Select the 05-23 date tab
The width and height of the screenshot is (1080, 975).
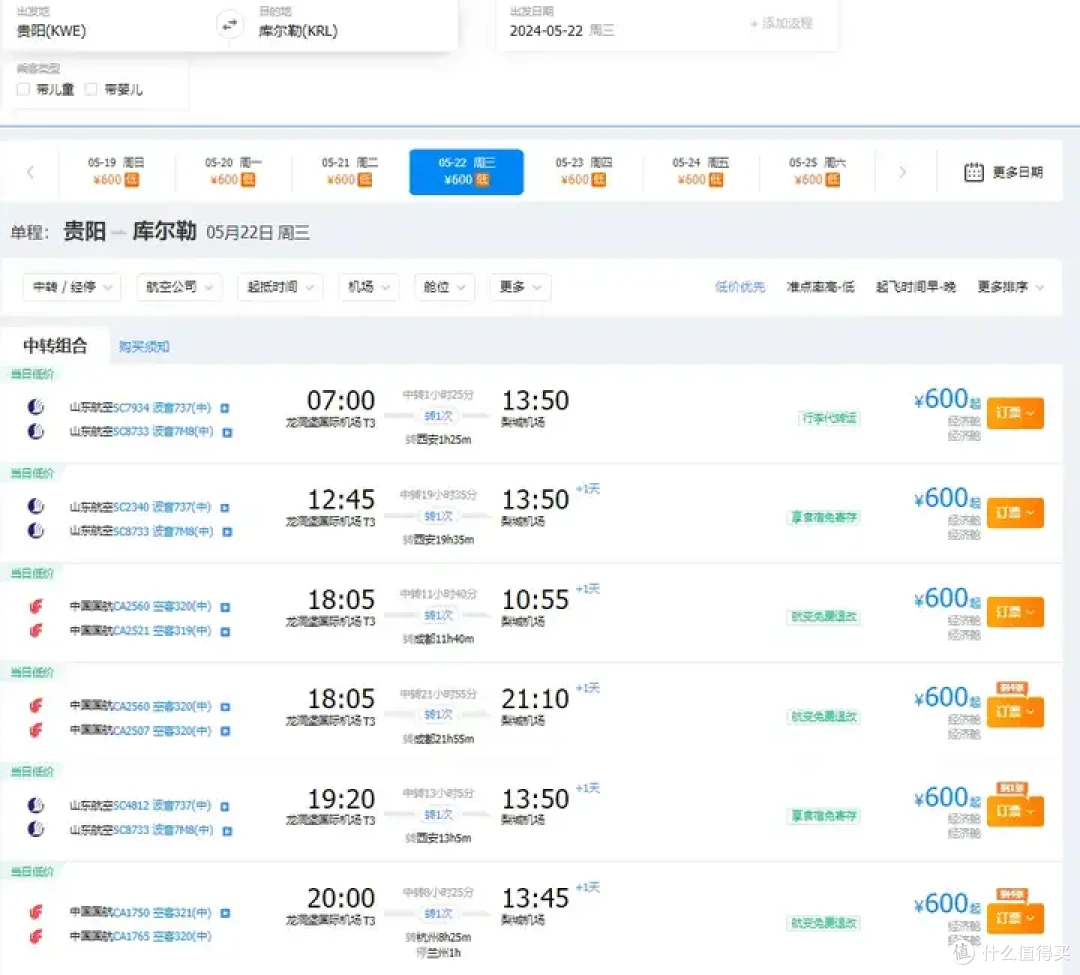[583, 171]
